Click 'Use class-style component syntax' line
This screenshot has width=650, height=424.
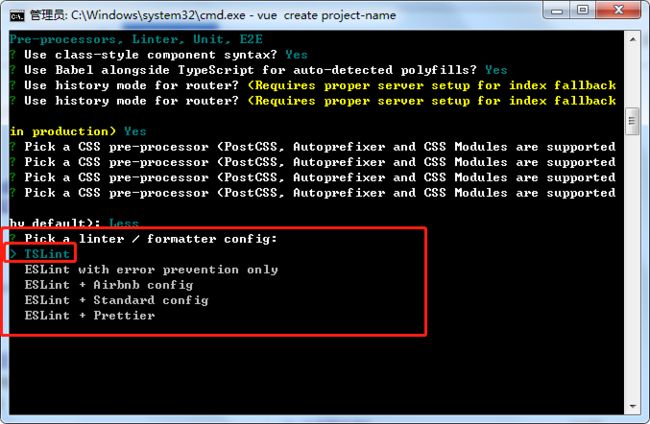150,55
